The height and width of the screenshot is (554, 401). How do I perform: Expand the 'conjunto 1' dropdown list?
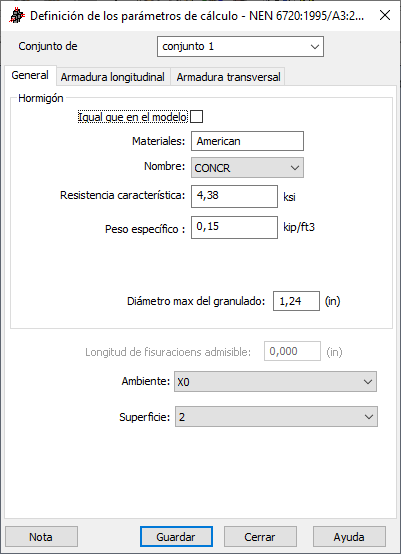coord(240,47)
